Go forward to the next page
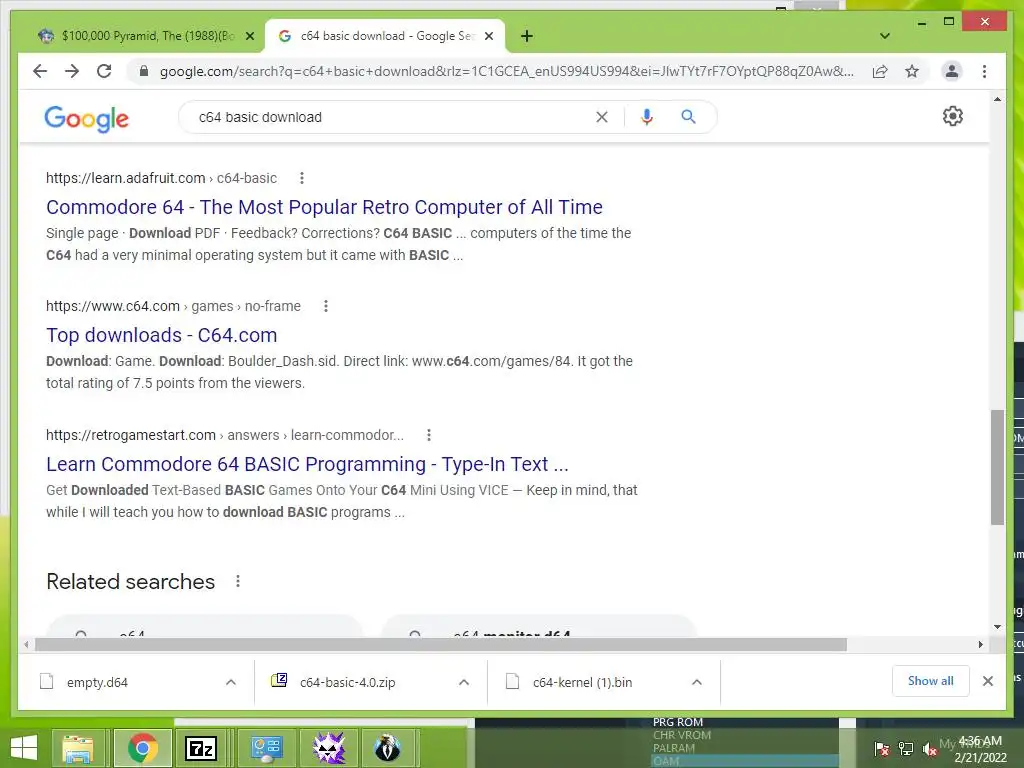1024x768 pixels. point(72,71)
